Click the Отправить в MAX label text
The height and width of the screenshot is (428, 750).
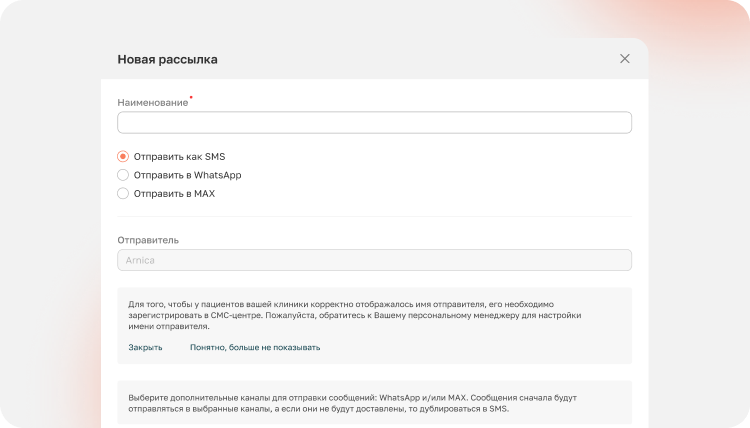pos(174,194)
